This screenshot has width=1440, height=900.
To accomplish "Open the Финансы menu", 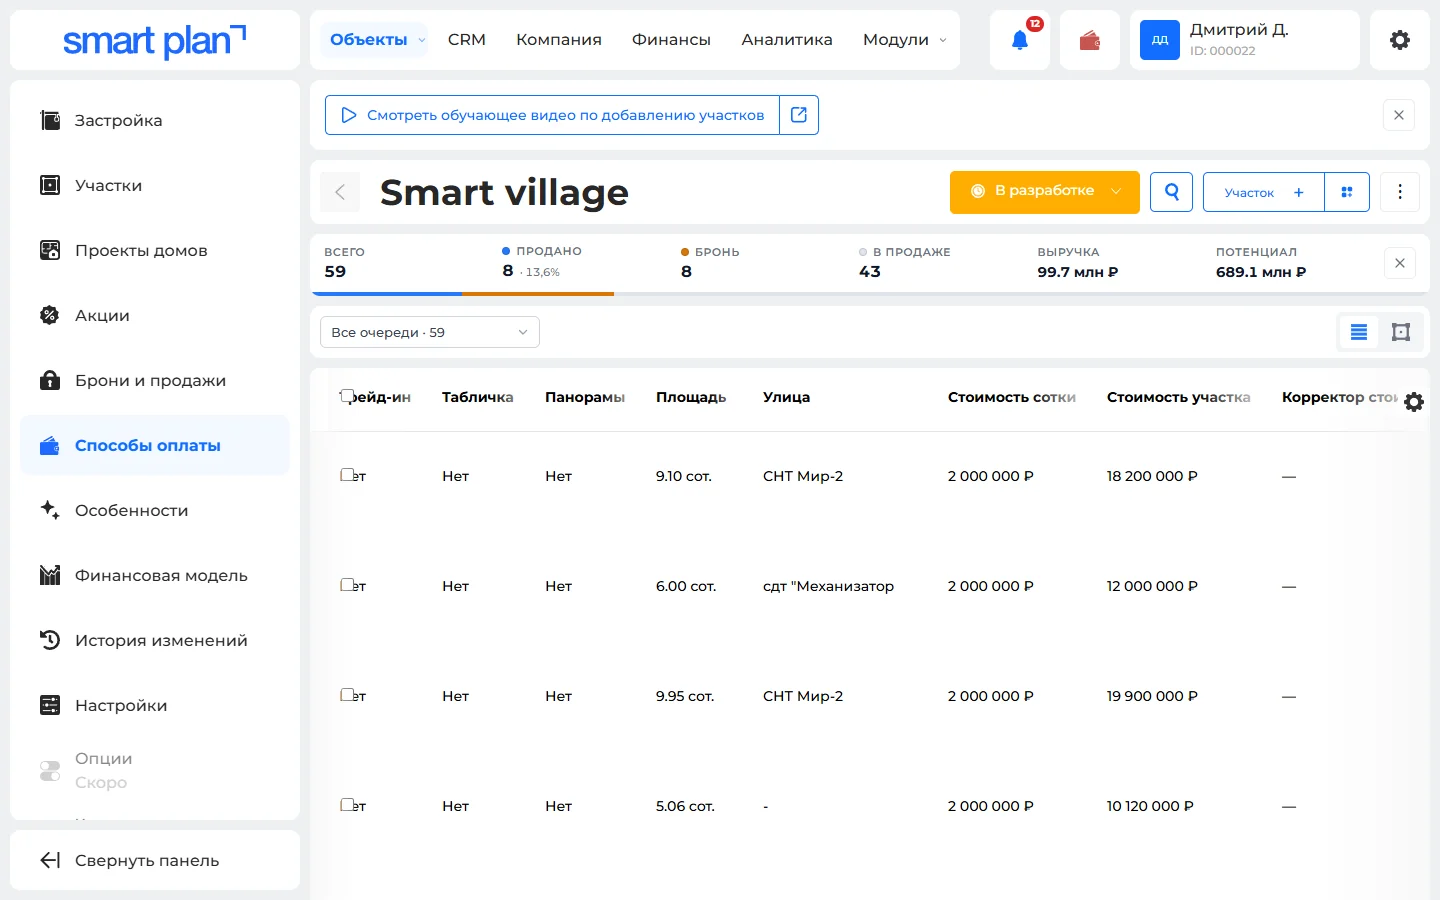I will click(x=671, y=40).
